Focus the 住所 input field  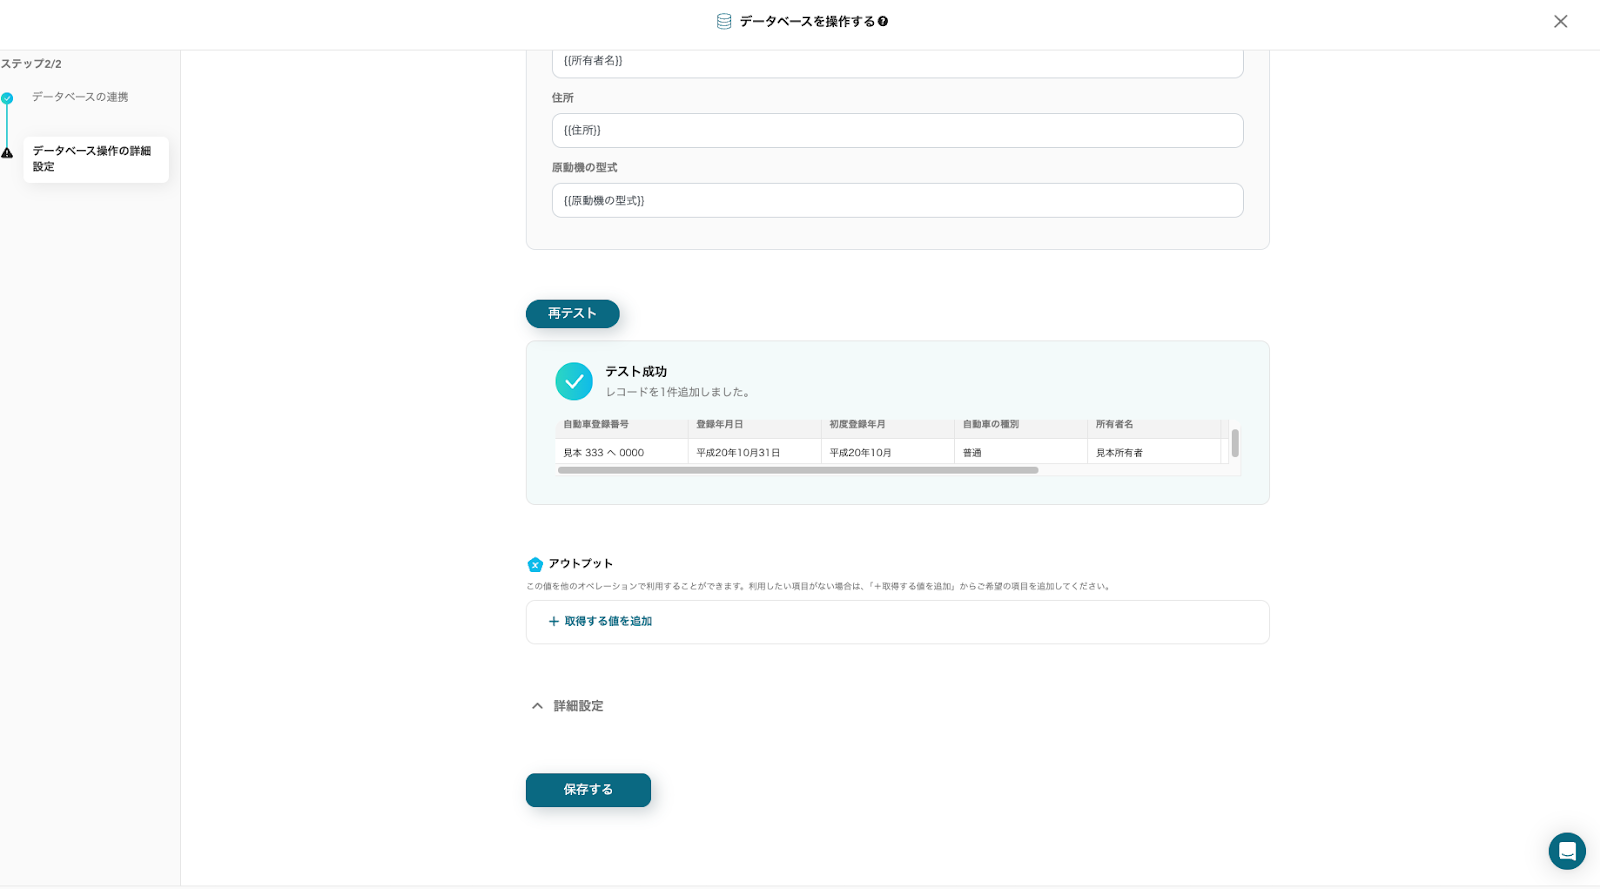897,131
